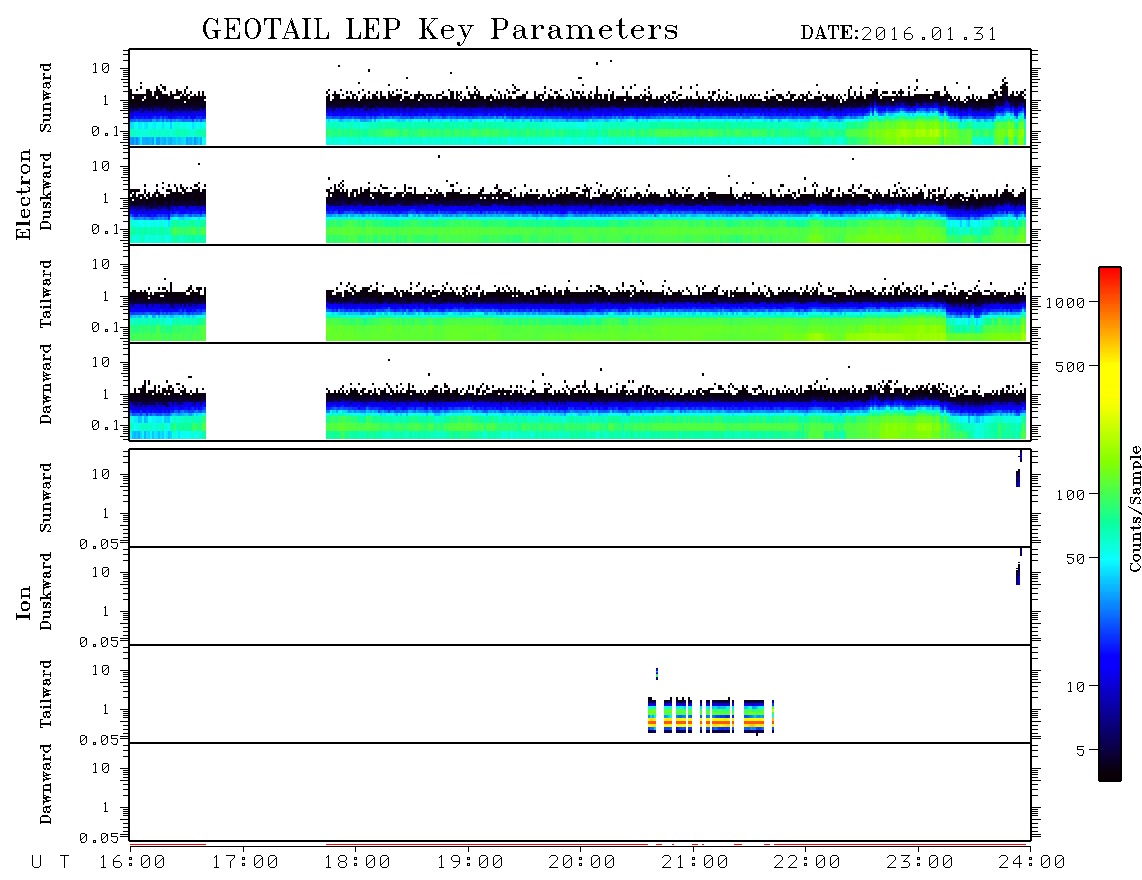Click the Electron group axis label
This screenshot has width=1142, height=880.
23,194
